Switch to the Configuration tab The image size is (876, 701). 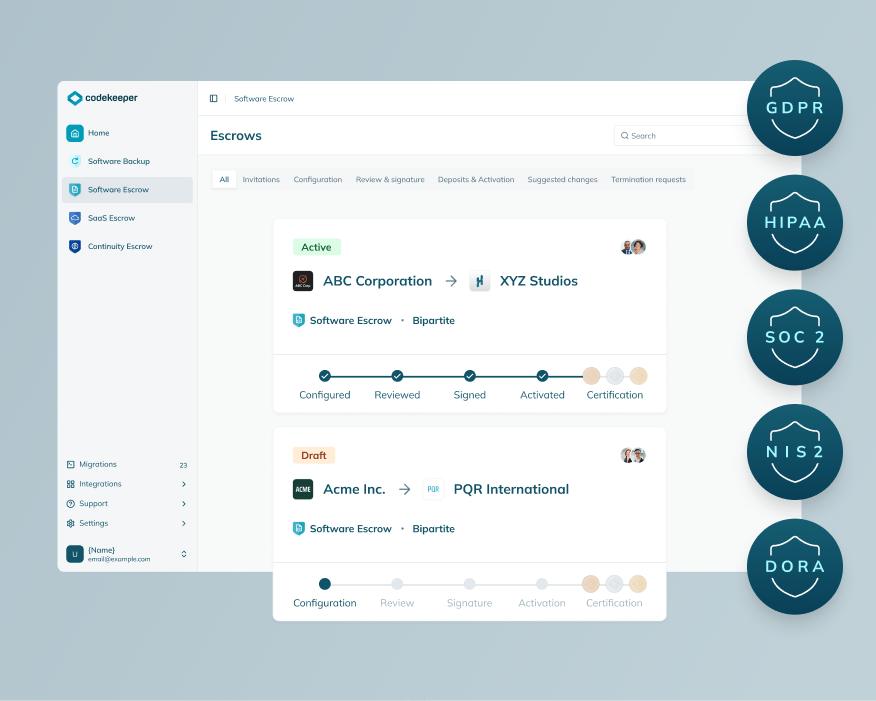pos(318,179)
